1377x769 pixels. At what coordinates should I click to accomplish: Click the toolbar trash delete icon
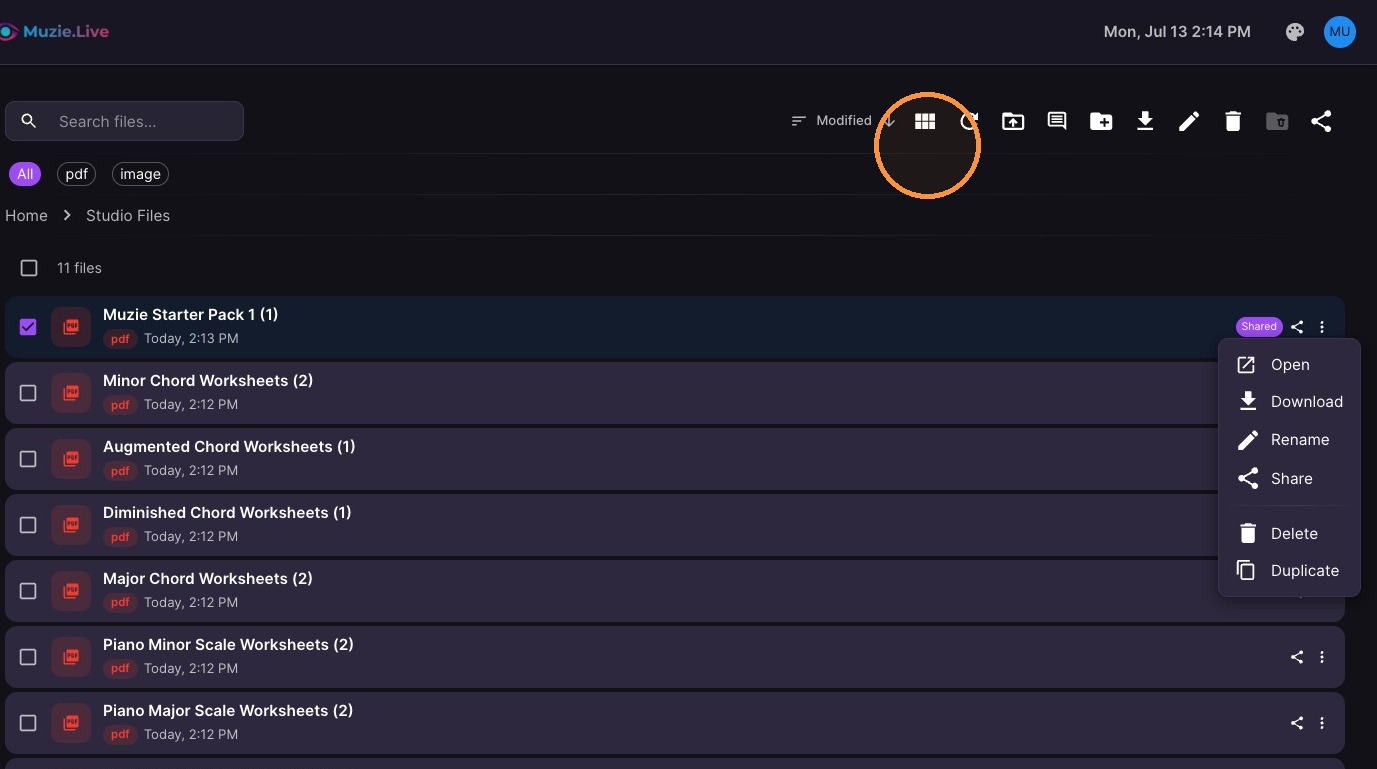[x=1233, y=121]
